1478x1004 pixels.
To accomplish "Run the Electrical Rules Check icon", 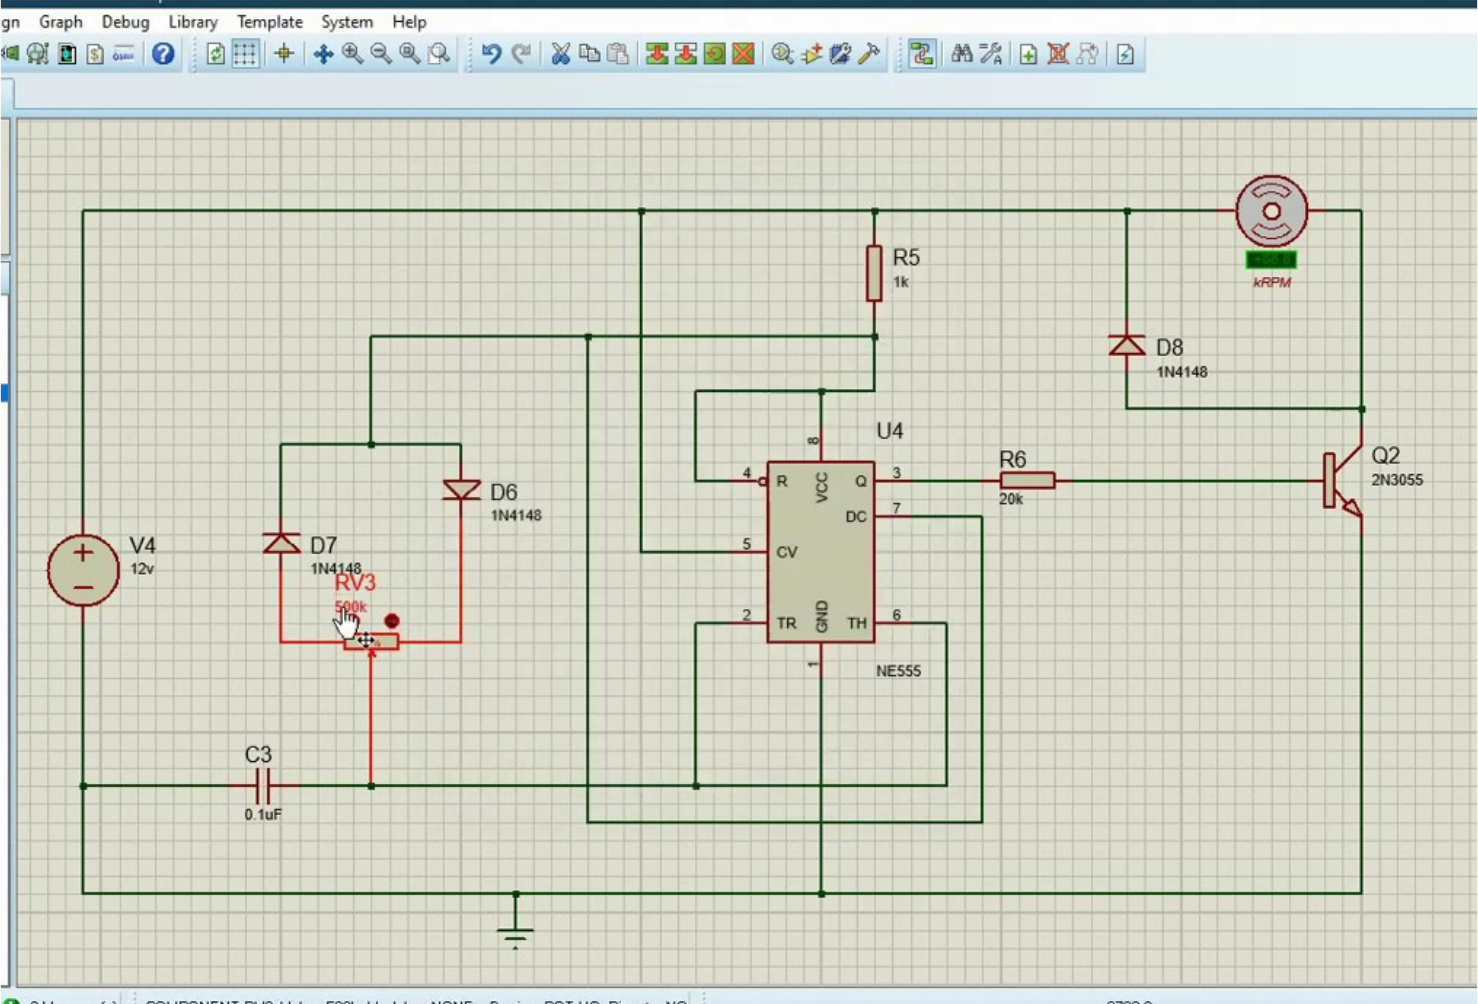I will coord(1125,54).
